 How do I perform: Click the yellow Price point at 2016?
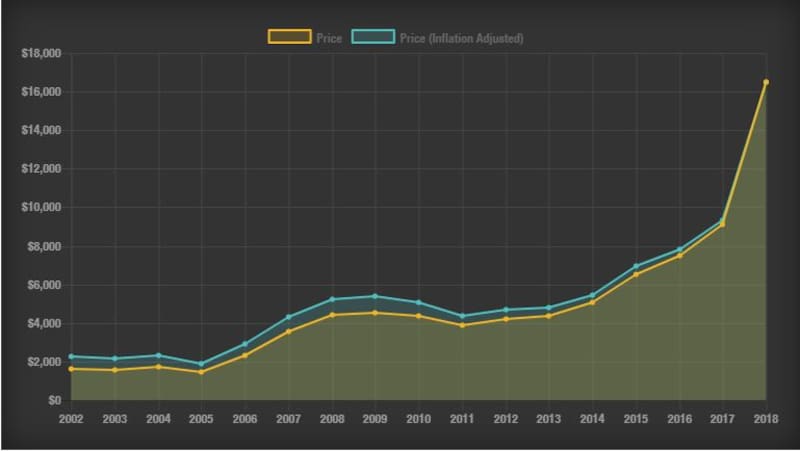coord(679,256)
